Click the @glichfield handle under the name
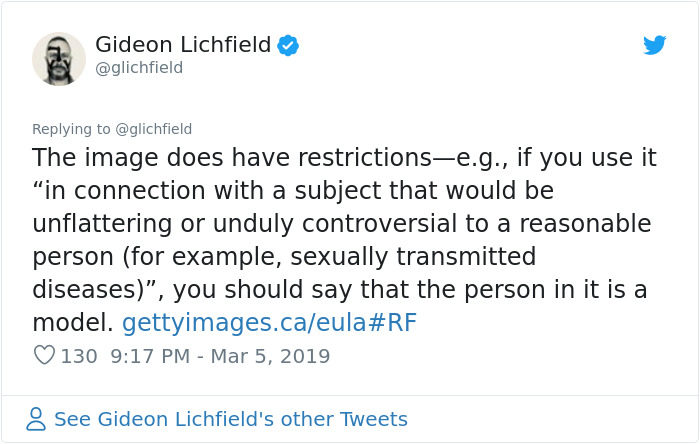This screenshot has height=444, width=700. pos(139,68)
